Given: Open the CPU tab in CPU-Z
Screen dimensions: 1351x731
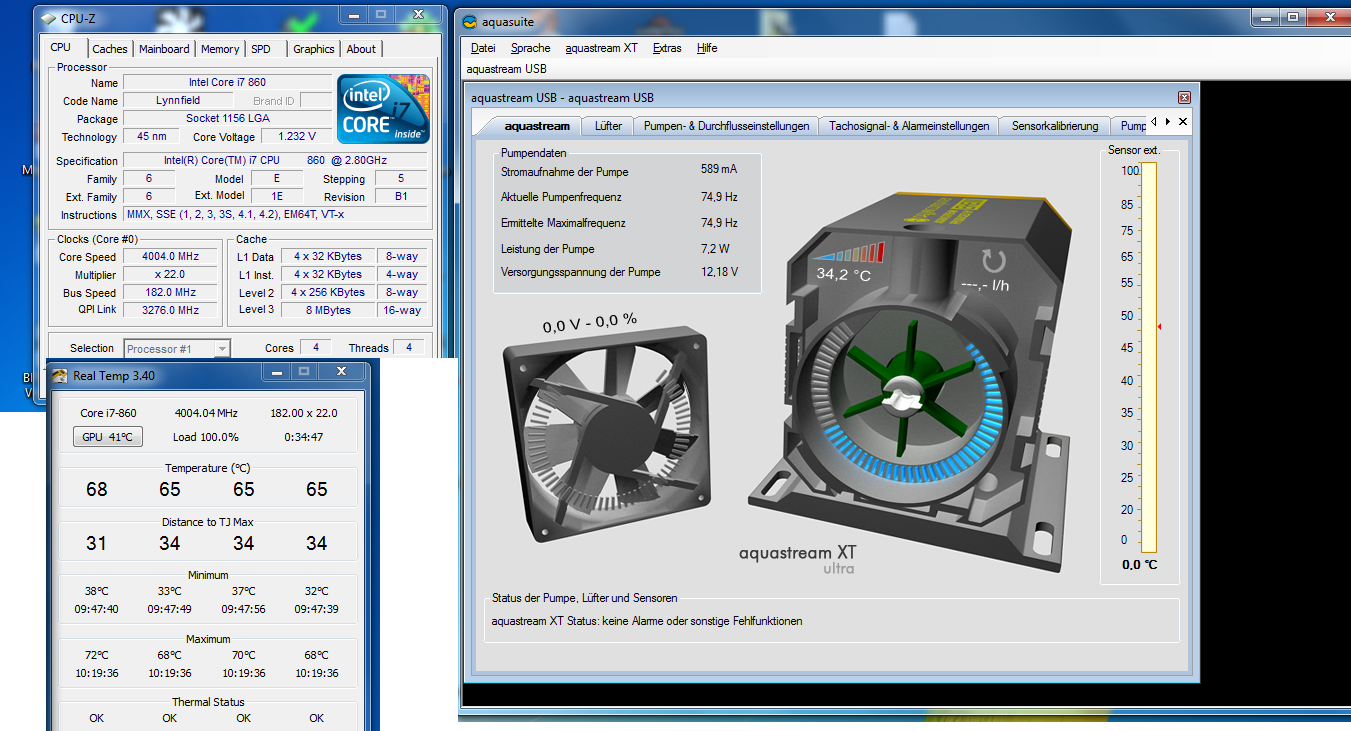Looking at the screenshot, I should [61, 47].
